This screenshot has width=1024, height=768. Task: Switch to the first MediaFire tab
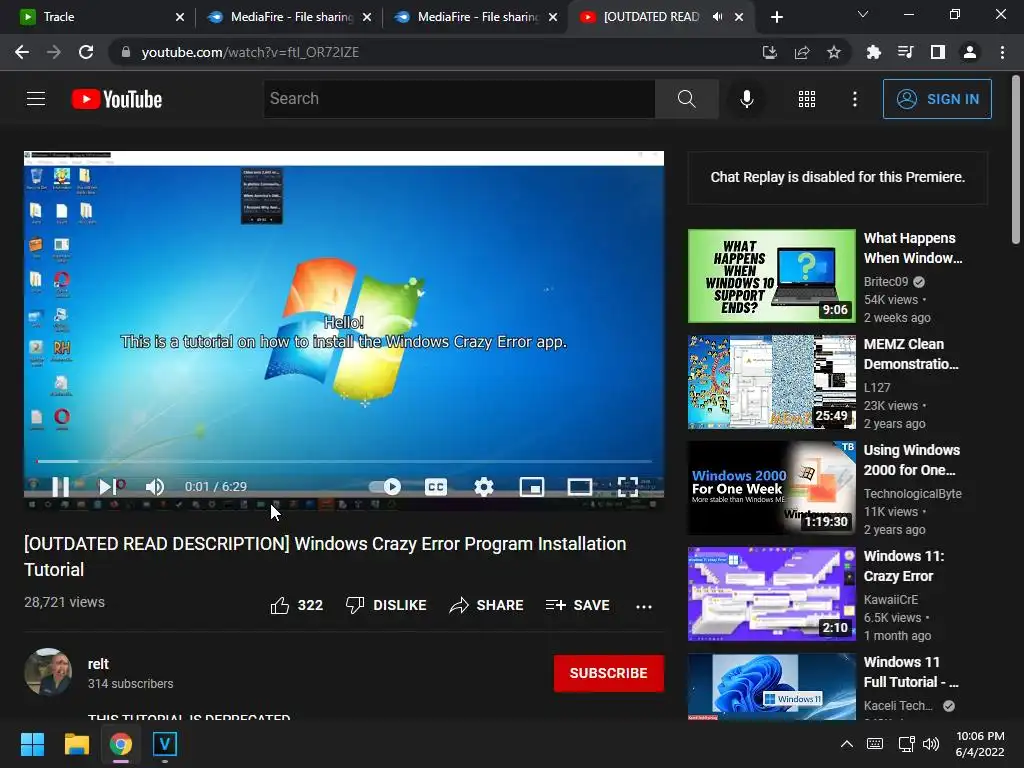[x=289, y=17]
